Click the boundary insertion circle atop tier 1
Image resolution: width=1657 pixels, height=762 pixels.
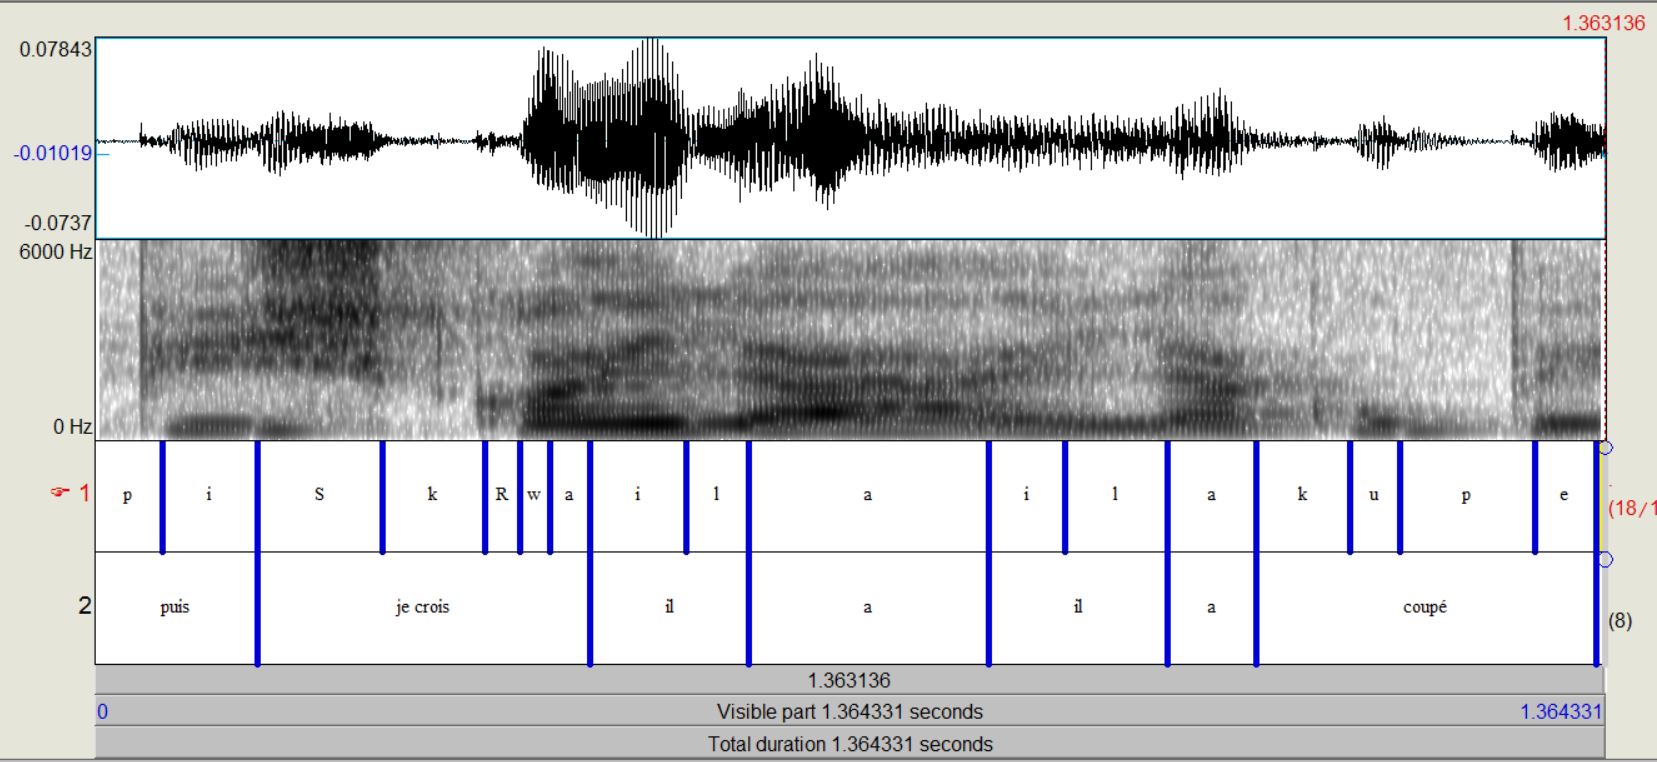(1605, 448)
